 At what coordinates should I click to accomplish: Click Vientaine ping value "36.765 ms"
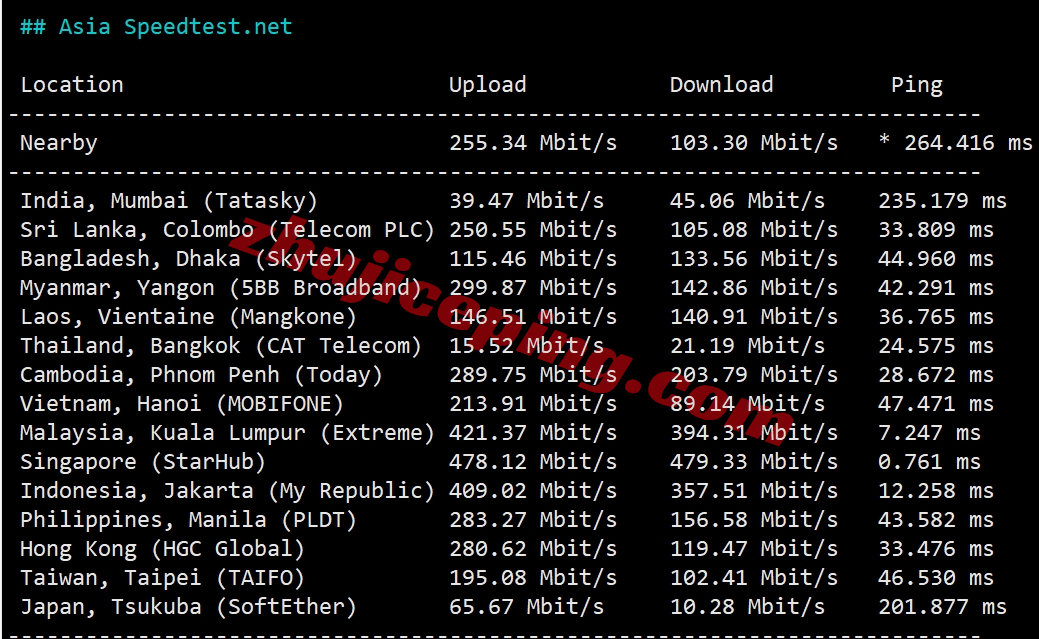coord(936,317)
